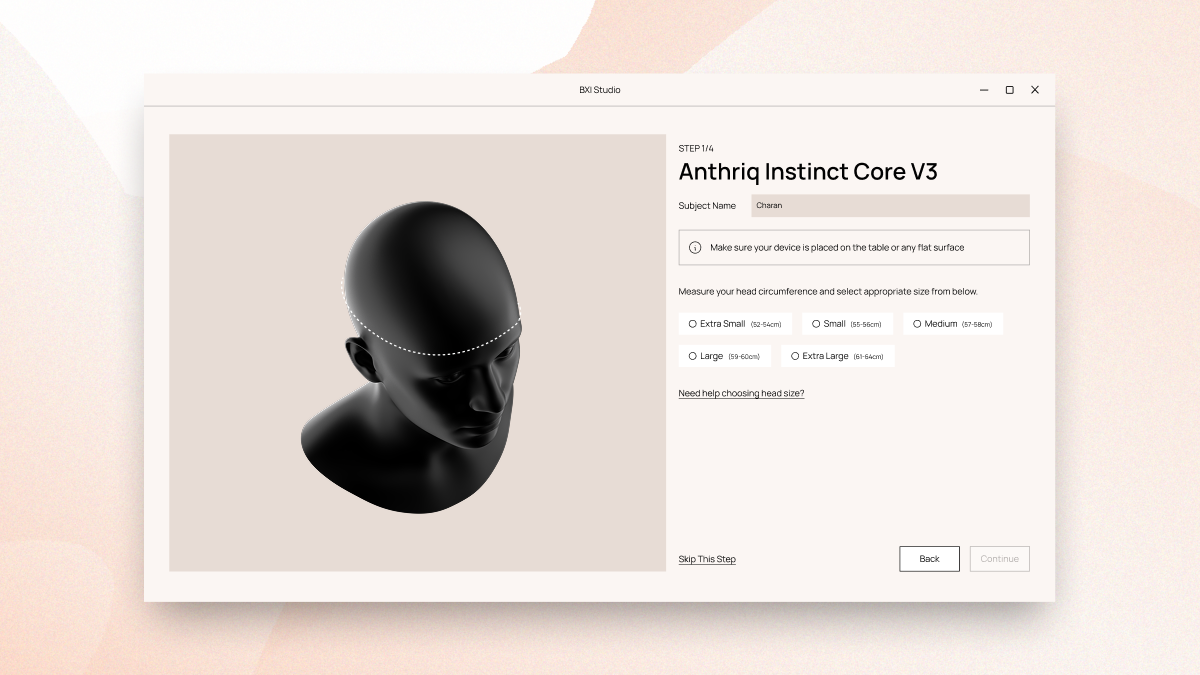Image resolution: width=1200 pixels, height=675 pixels.
Task: Click the info icon in the notice banner
Action: (695, 248)
